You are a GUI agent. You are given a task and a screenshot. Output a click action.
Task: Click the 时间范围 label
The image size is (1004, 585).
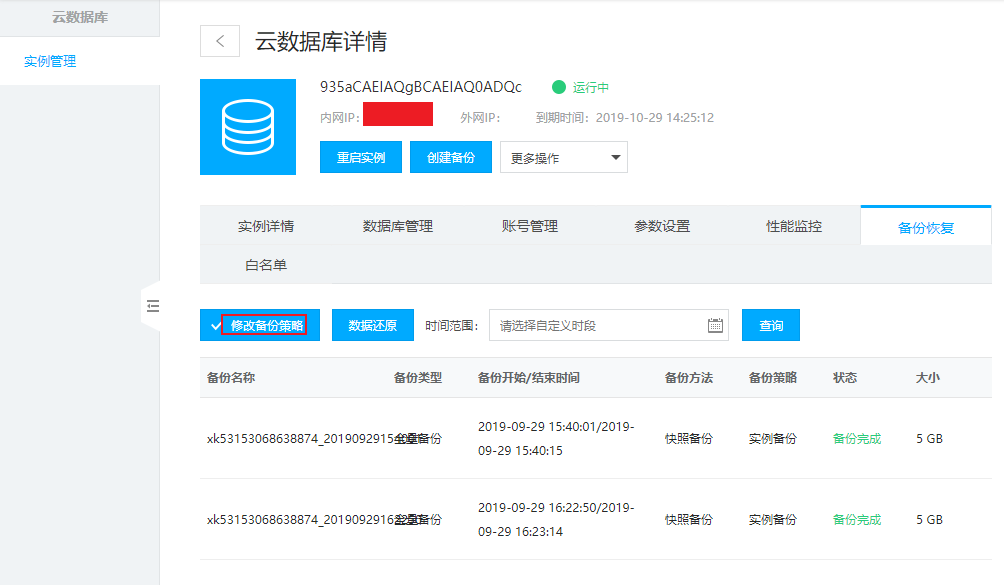click(x=451, y=325)
